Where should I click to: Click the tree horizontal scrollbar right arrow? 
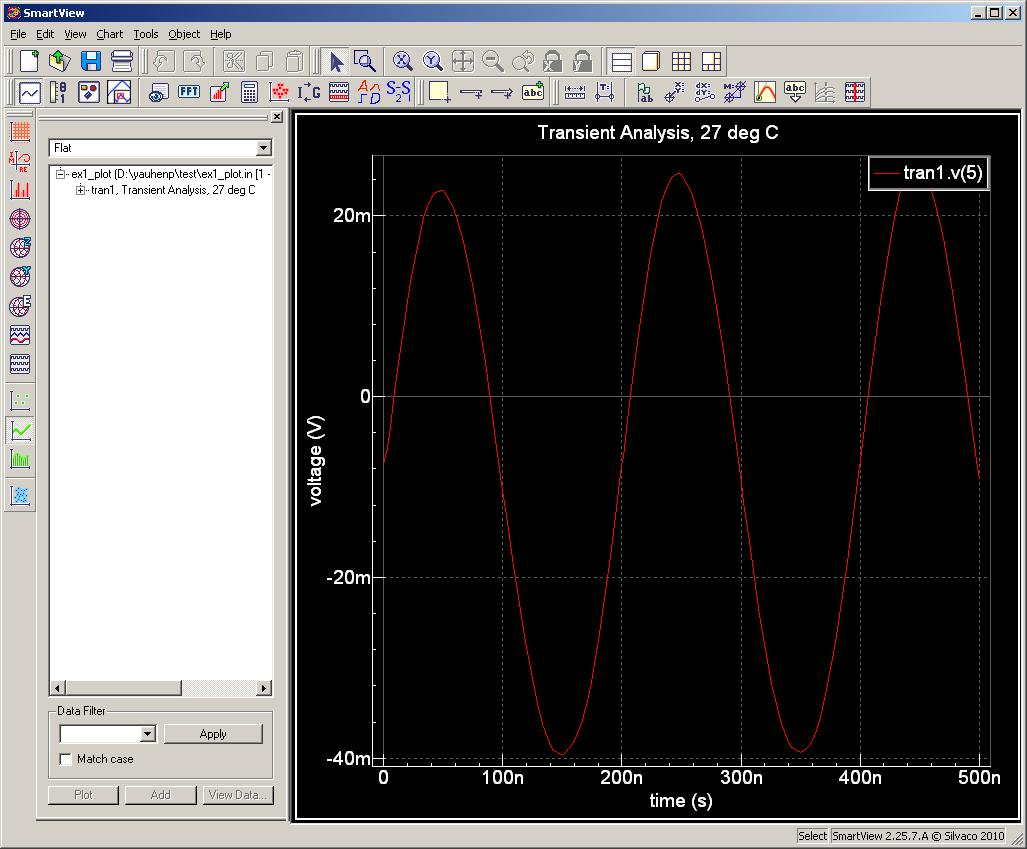[x=263, y=688]
